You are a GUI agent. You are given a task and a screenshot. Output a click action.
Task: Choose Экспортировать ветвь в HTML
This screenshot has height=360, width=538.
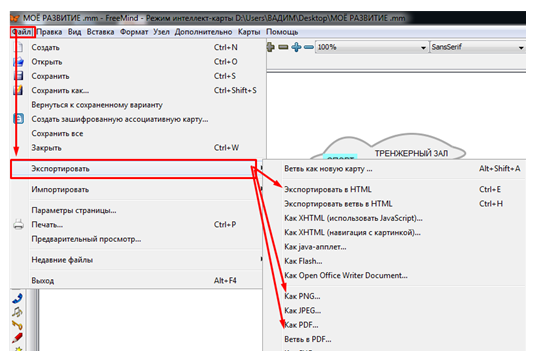tap(395, 204)
